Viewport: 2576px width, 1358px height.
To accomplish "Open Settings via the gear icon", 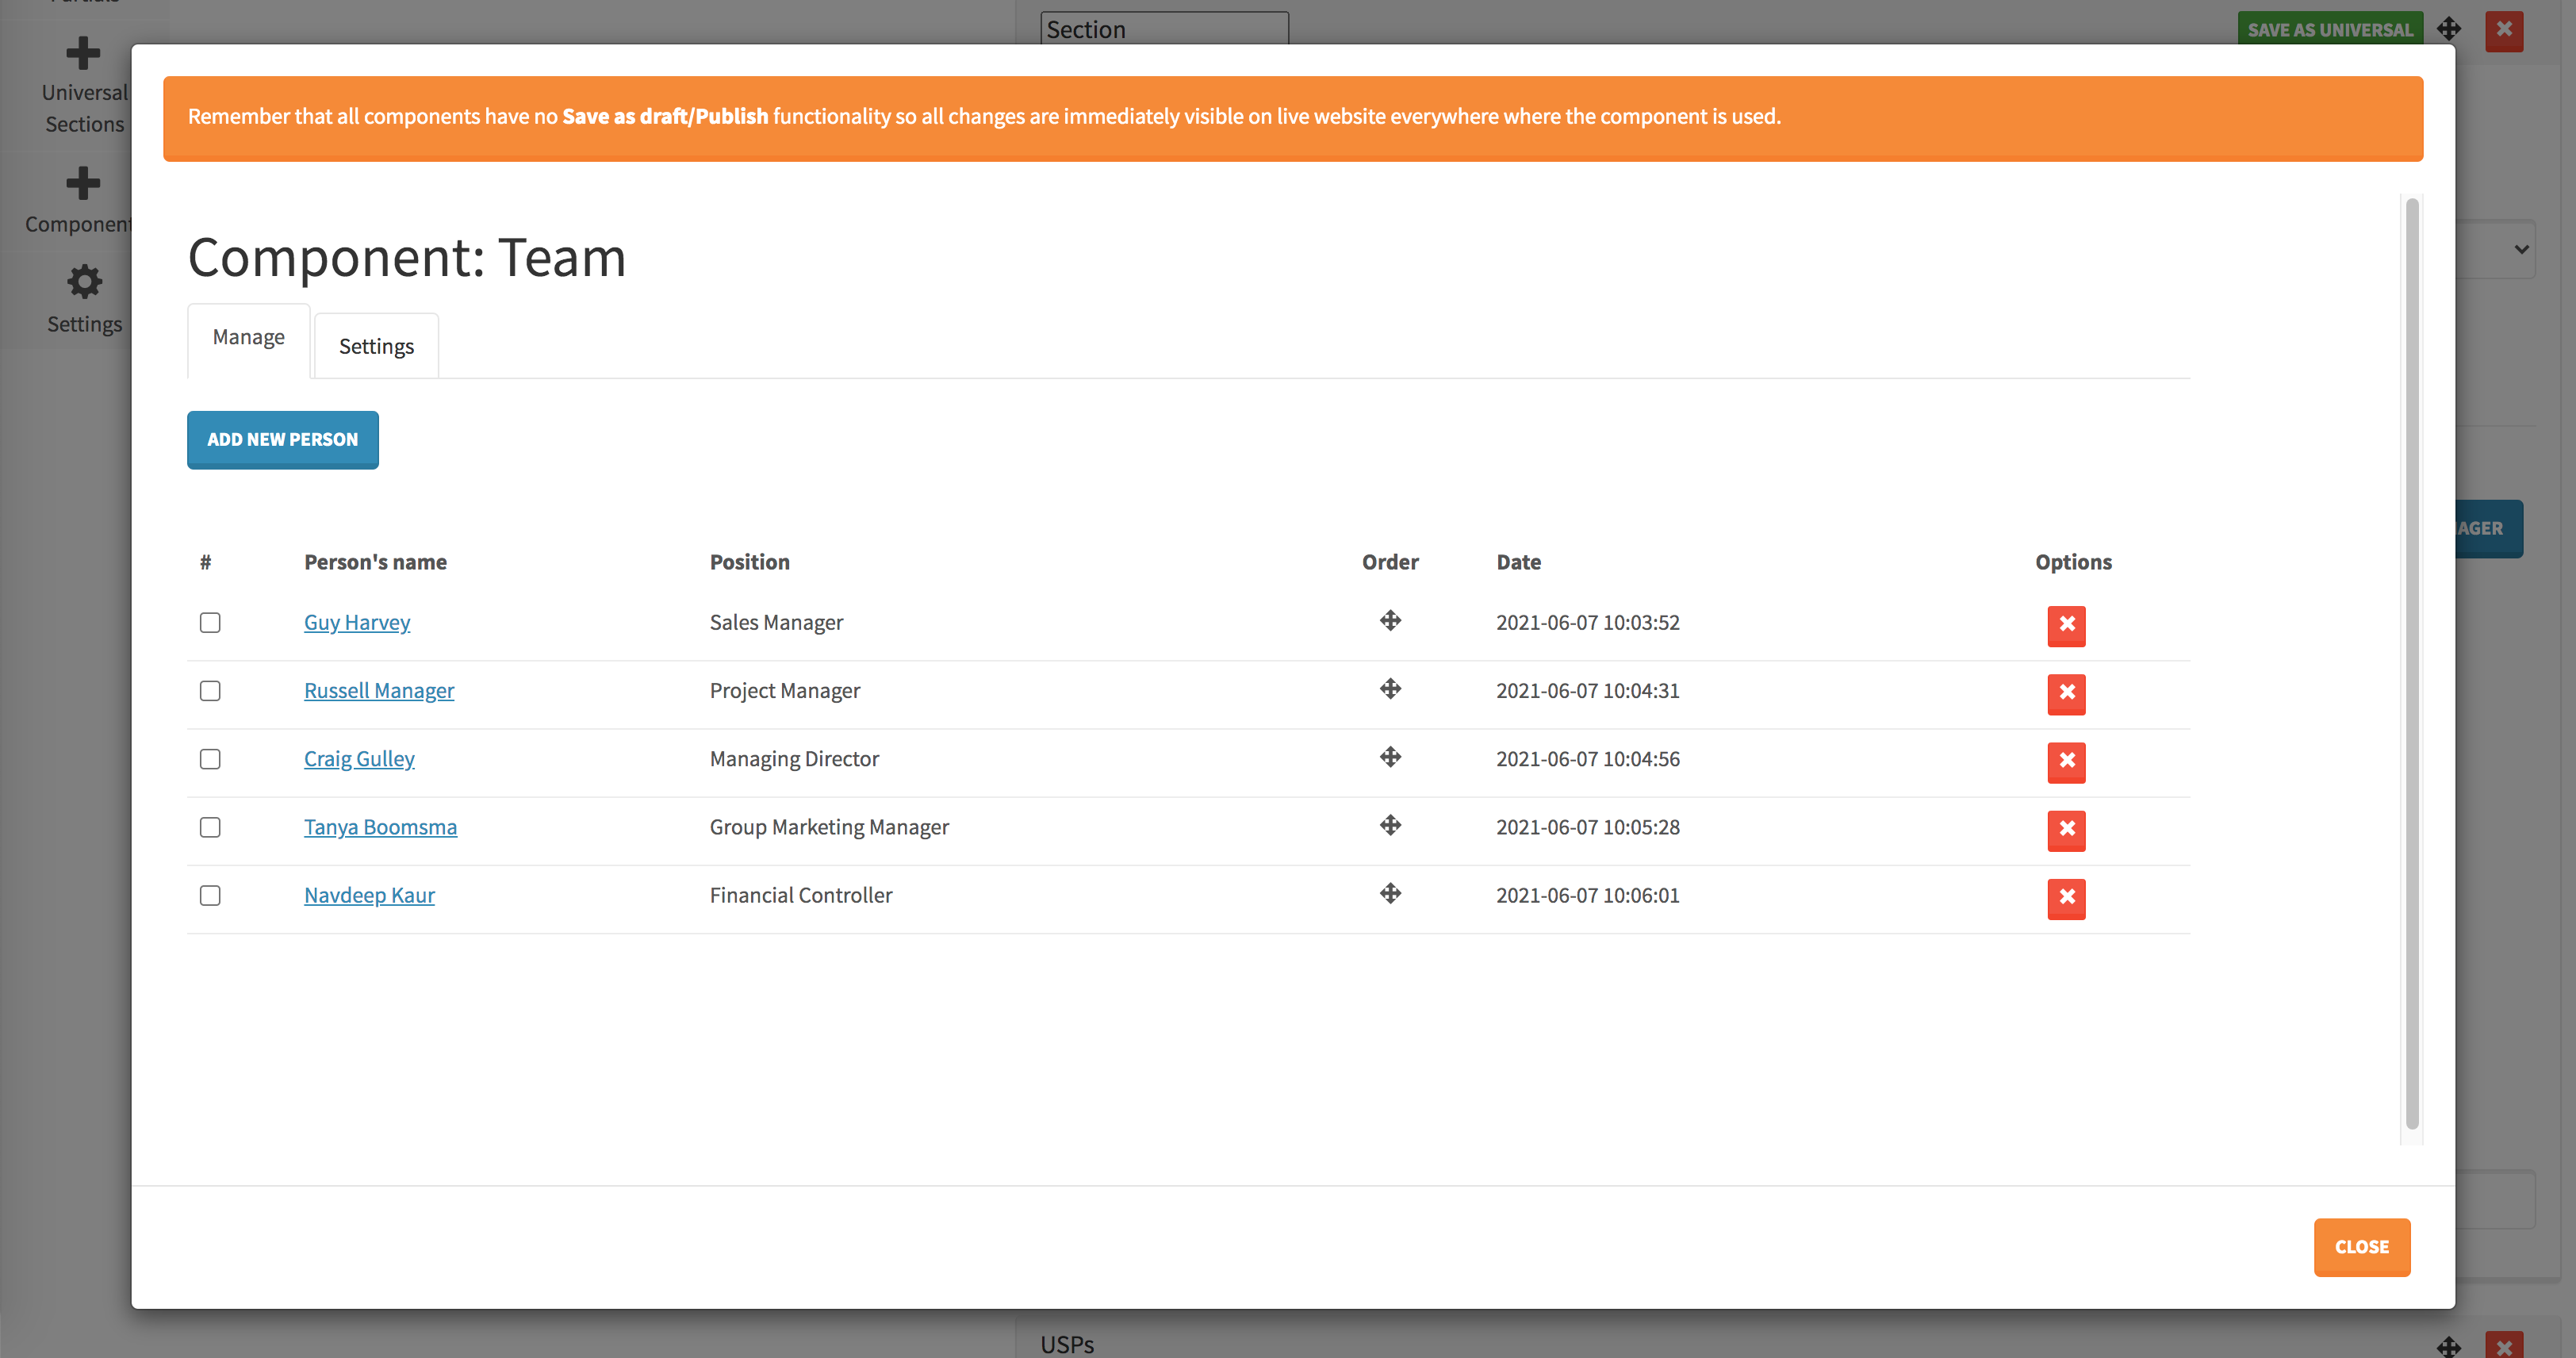I will 84,282.
